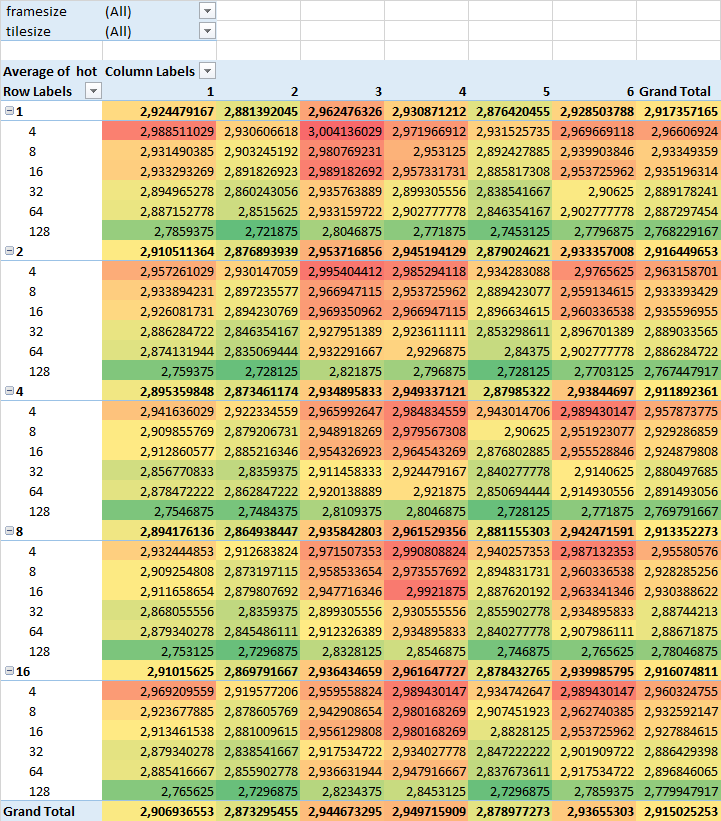Open the tilesize filter dropdown
The height and width of the screenshot is (821, 721).
[x=207, y=31]
